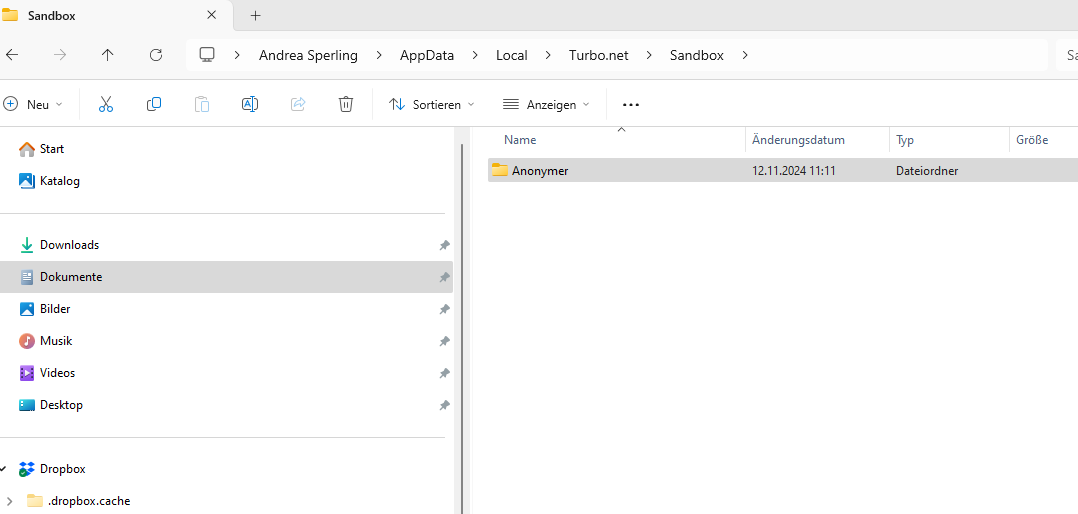Open a new tab with plus button
1078x514 pixels.
[255, 15]
